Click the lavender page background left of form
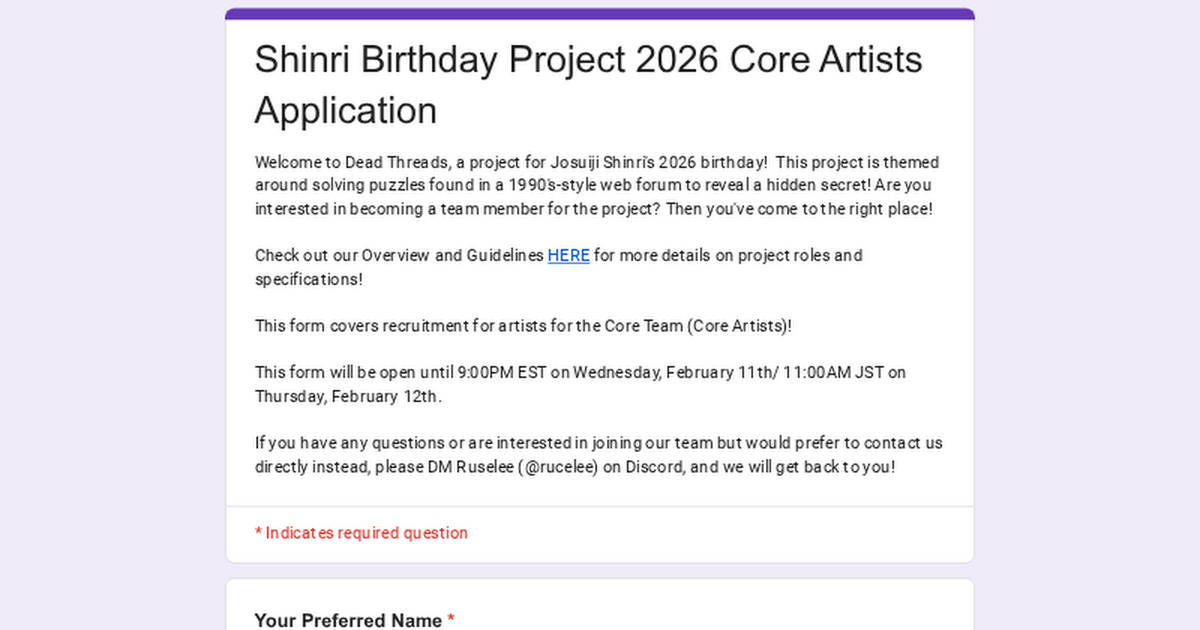1200x630 pixels. coord(110,320)
